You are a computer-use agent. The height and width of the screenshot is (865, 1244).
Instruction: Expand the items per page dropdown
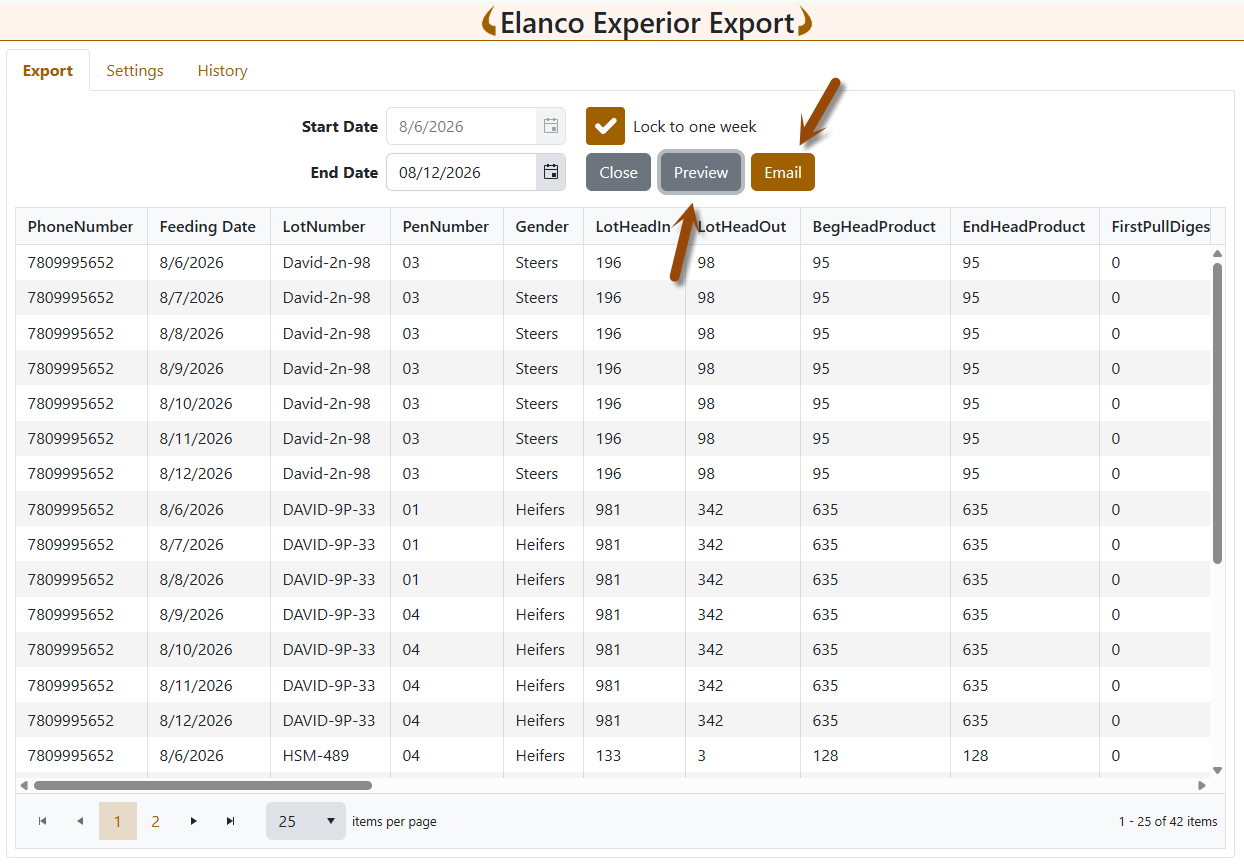point(305,821)
